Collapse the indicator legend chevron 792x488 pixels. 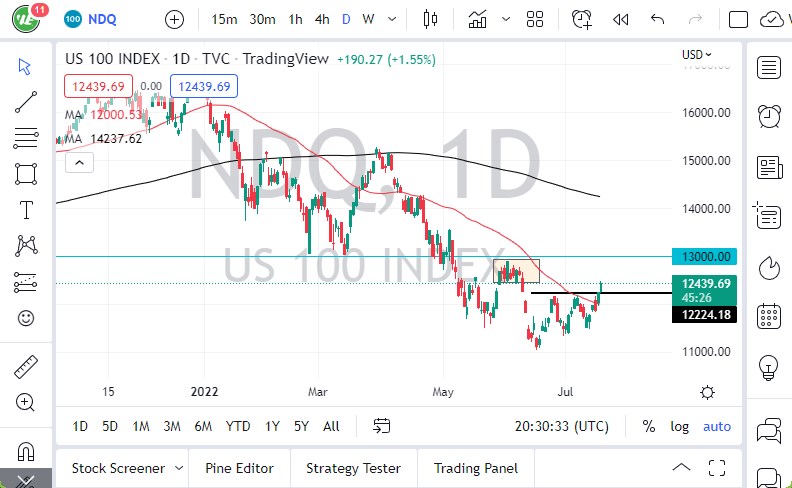[79, 163]
